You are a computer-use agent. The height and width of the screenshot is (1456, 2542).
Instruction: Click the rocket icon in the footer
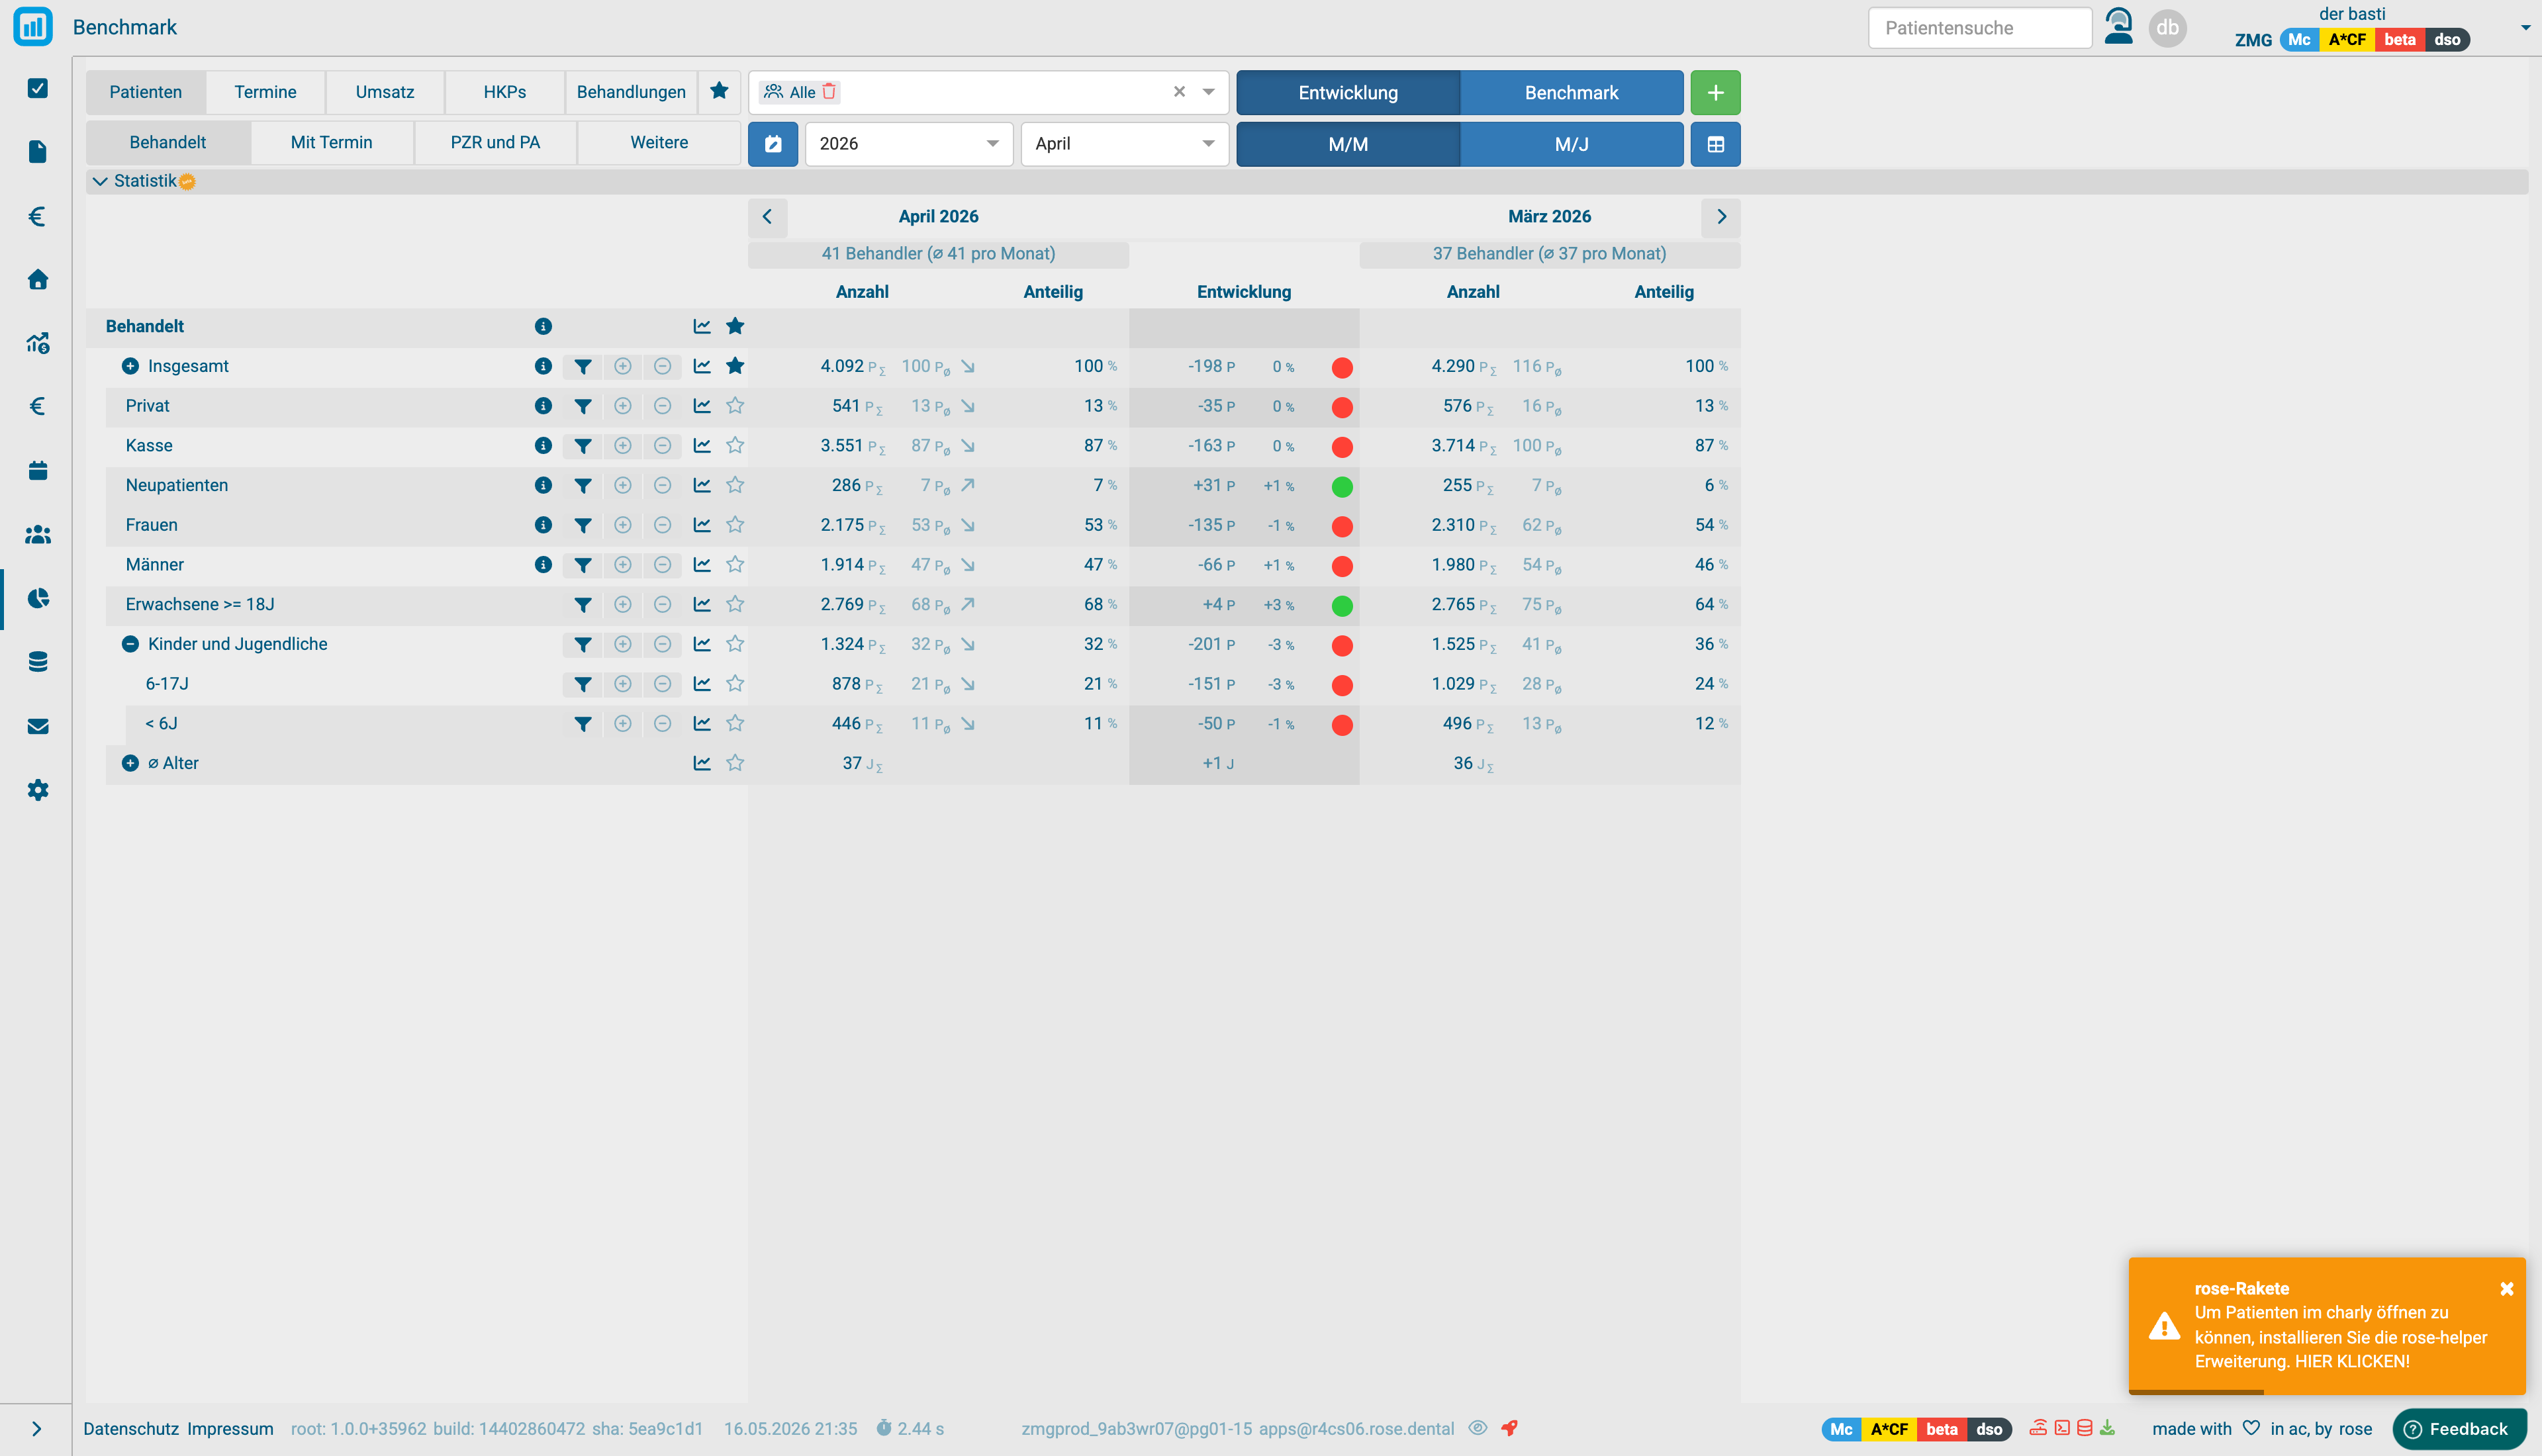(x=1509, y=1428)
